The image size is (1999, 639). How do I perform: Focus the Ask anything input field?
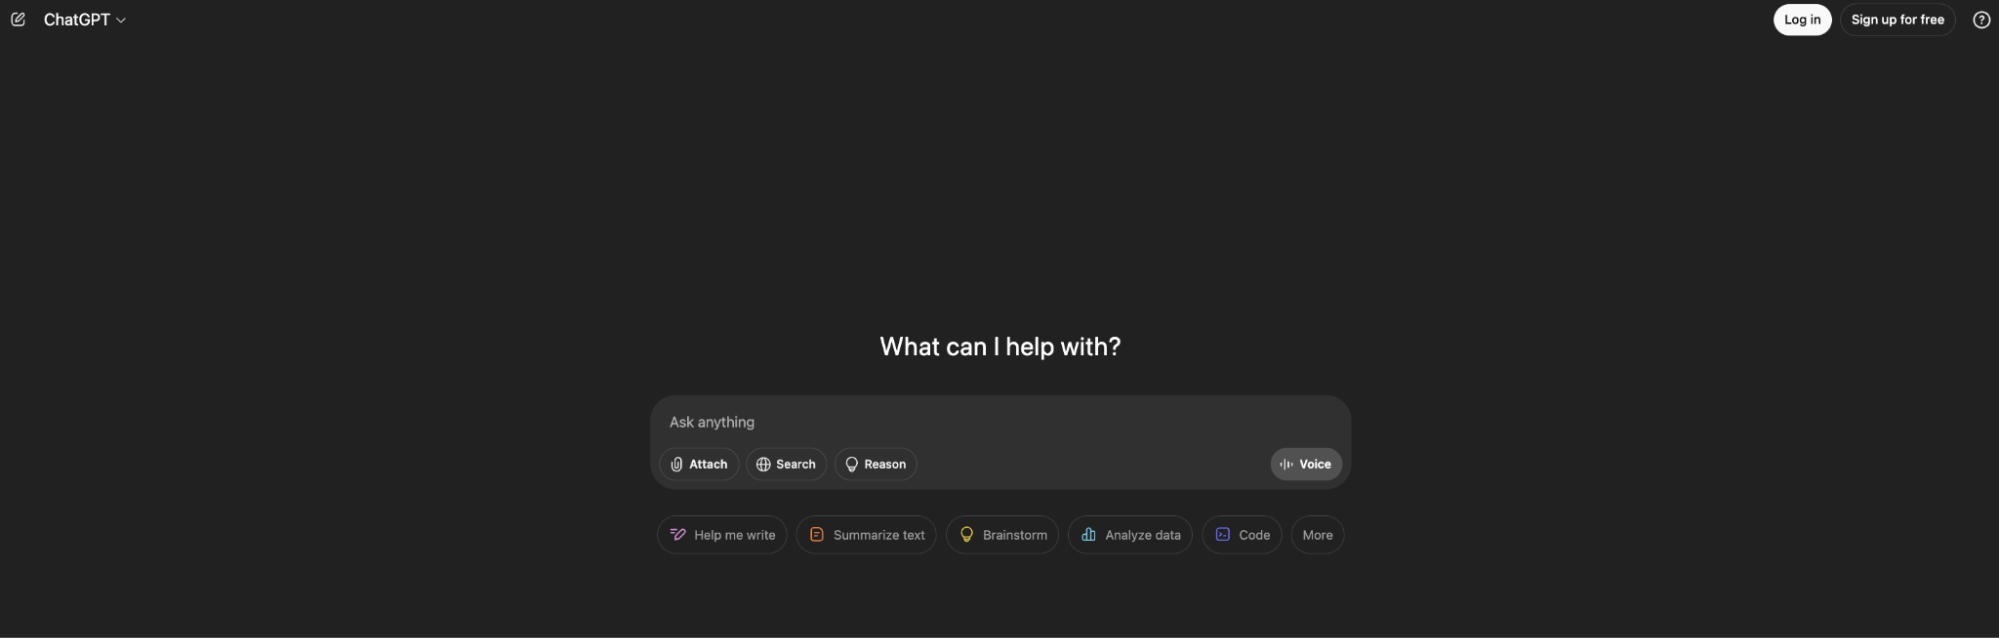tap(1000, 422)
